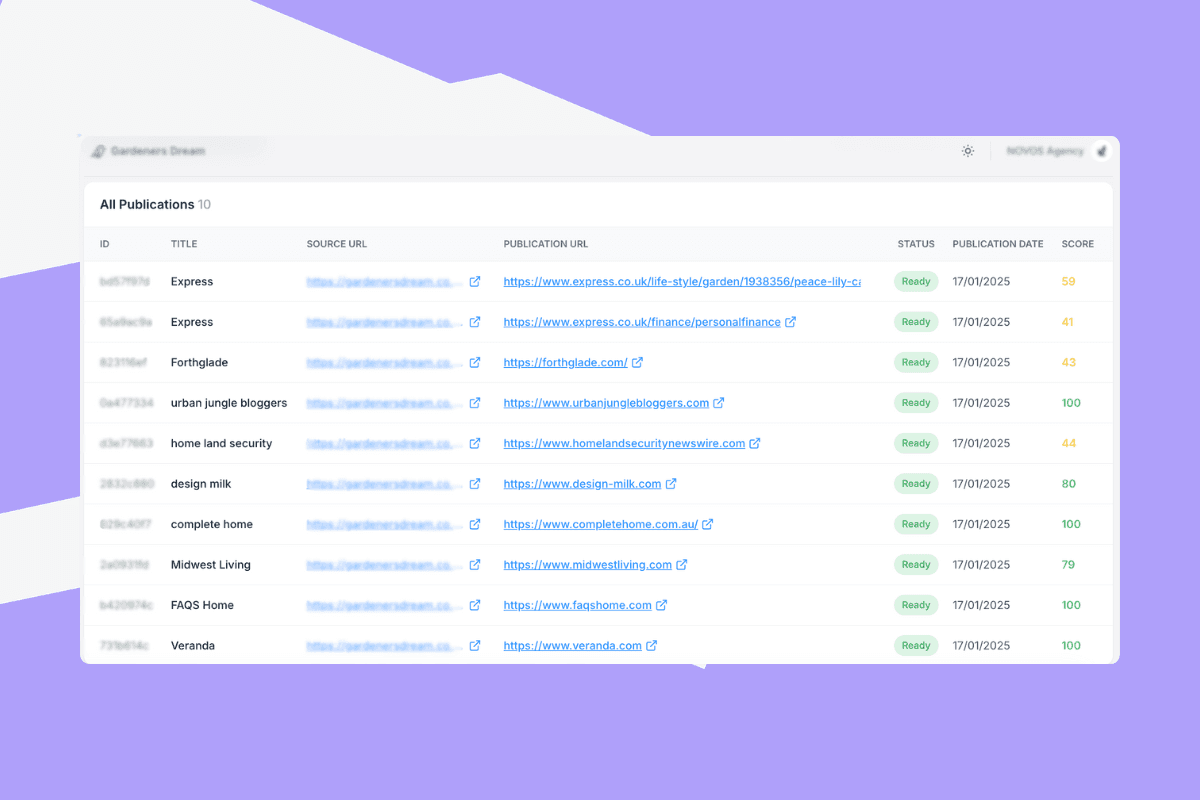This screenshot has width=1200, height=800.
Task: Sort by the PUBLICATION DATE column header
Action: coord(998,244)
